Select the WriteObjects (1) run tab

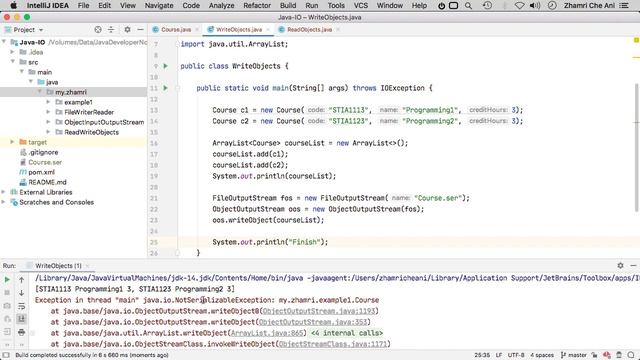tap(58, 266)
